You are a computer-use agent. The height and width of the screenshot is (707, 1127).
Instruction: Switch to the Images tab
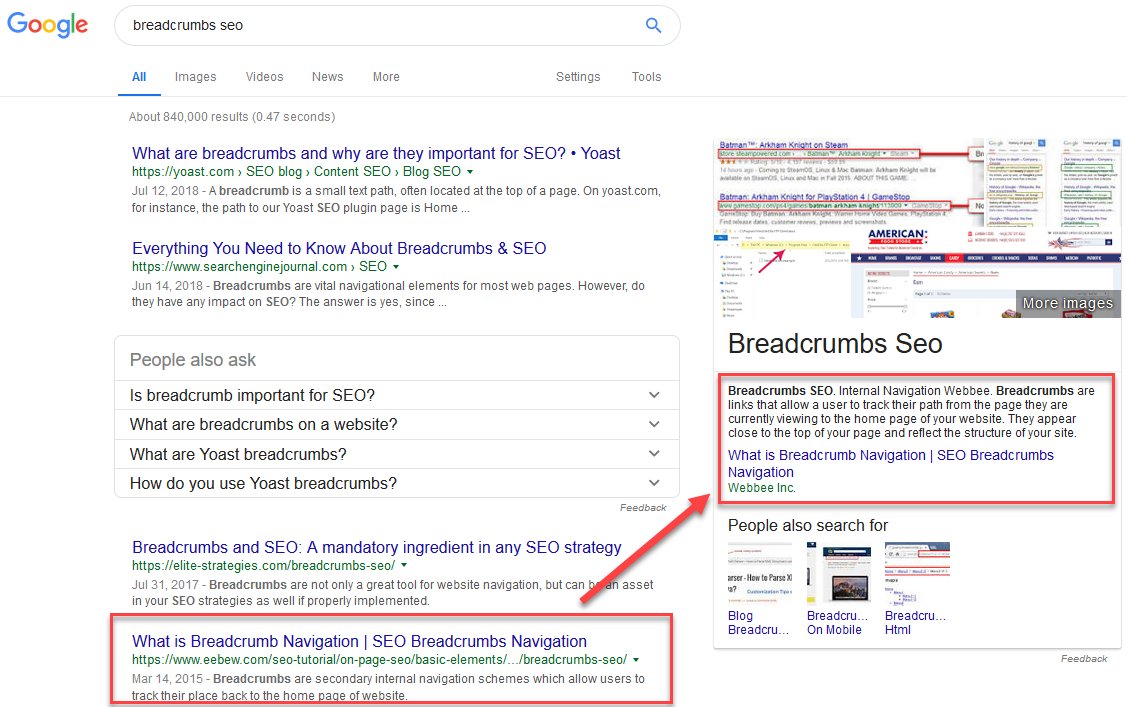point(196,77)
